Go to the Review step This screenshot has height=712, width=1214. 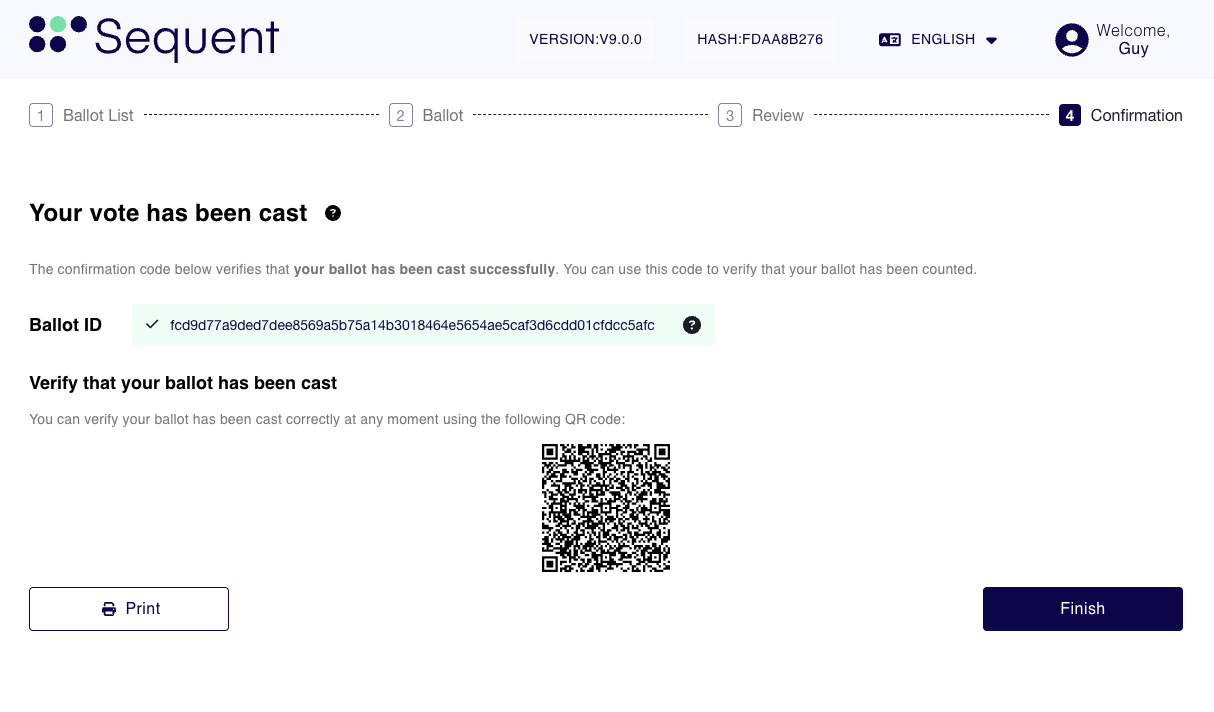pos(777,116)
